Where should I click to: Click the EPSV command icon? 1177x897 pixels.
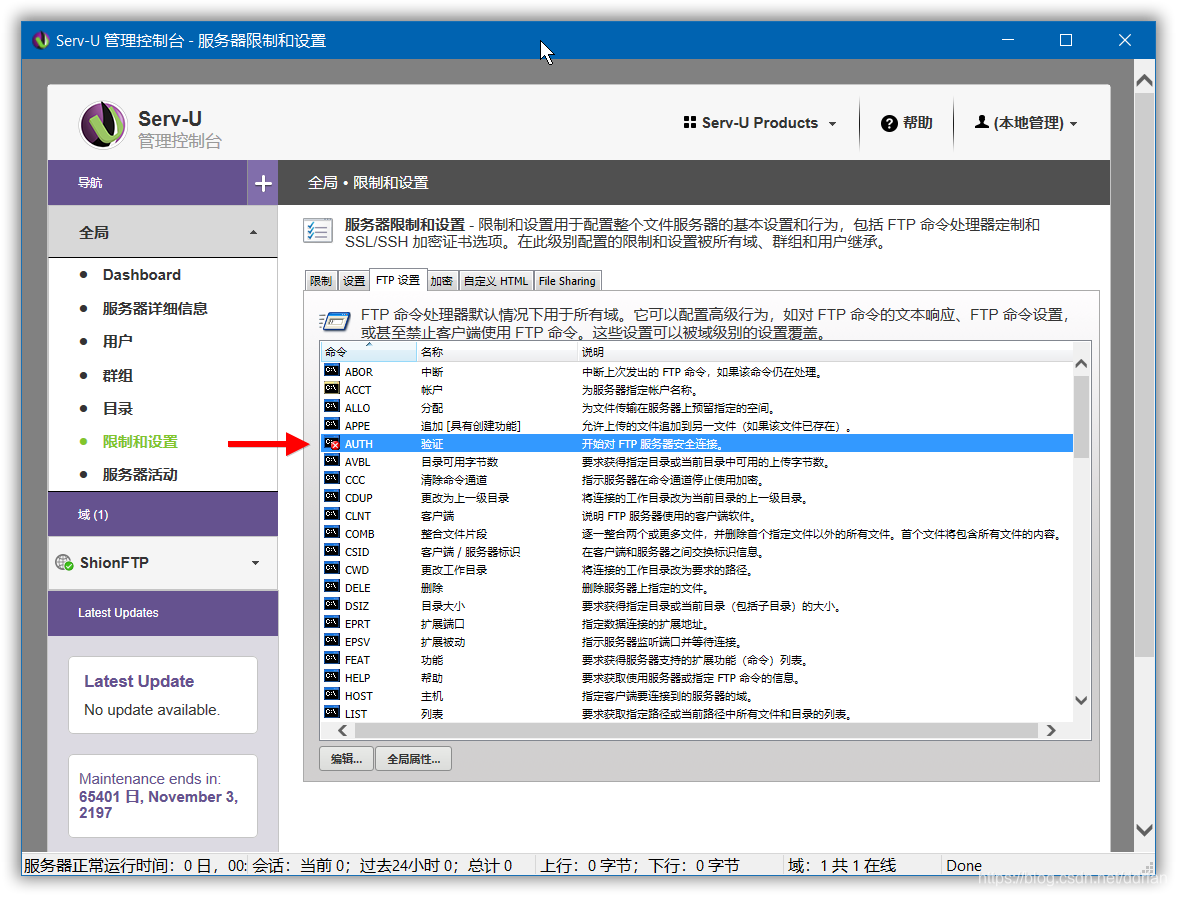click(x=332, y=641)
